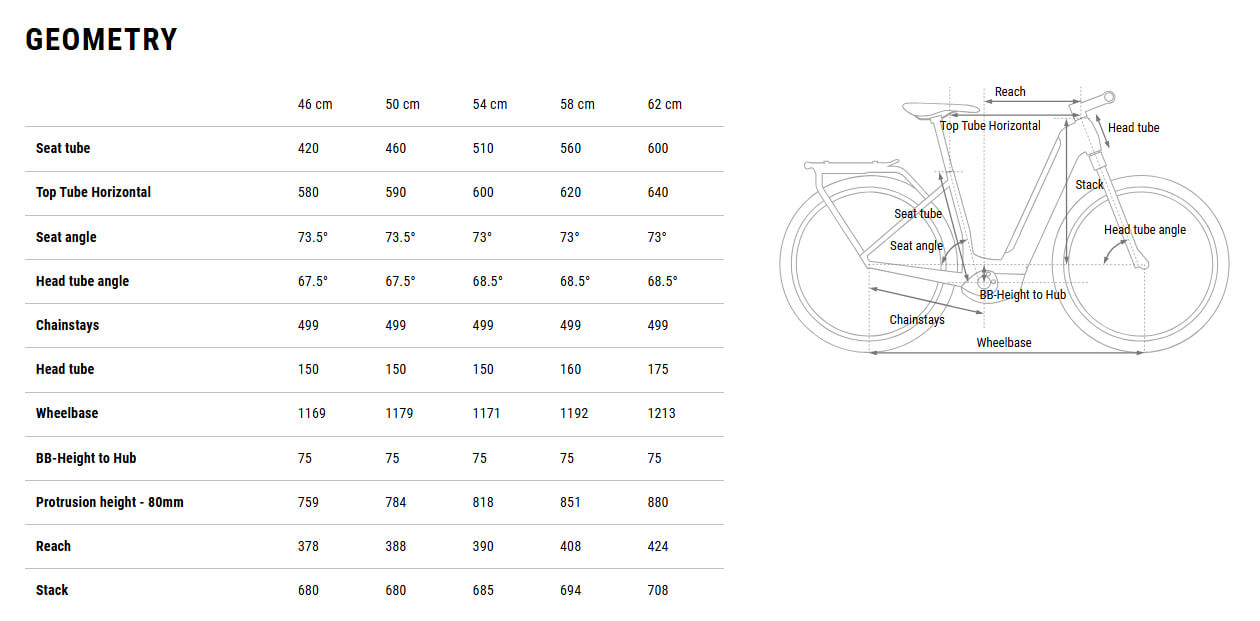Click the Reach label in bike diagram
Image resolution: width=1260 pixels, height=621 pixels.
(1010, 92)
